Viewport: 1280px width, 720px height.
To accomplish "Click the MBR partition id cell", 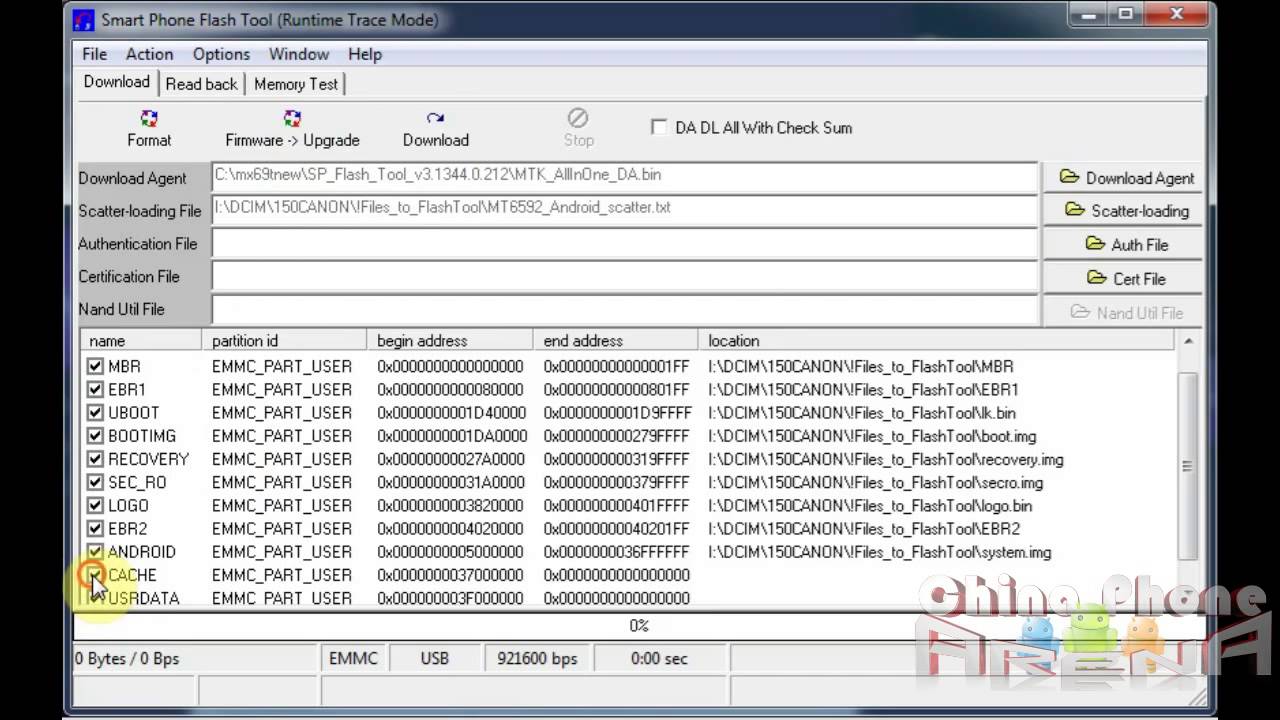I will point(282,367).
